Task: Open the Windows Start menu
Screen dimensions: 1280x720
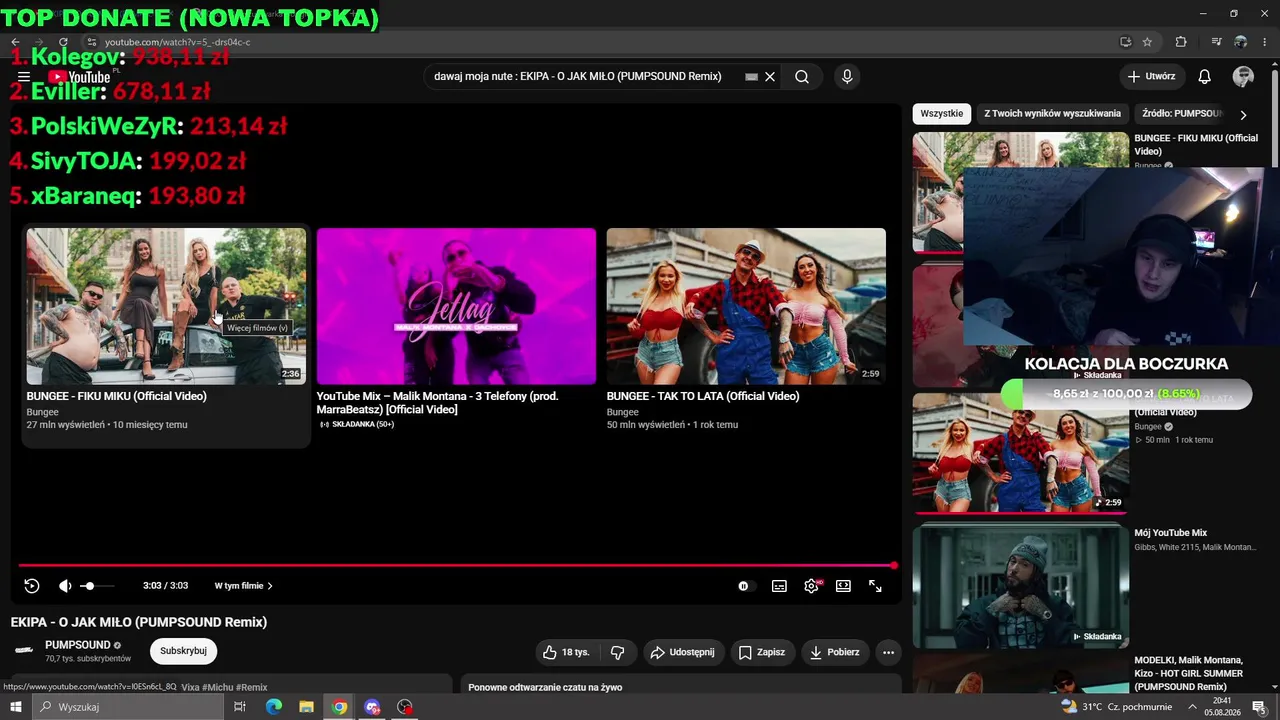Action: point(15,707)
